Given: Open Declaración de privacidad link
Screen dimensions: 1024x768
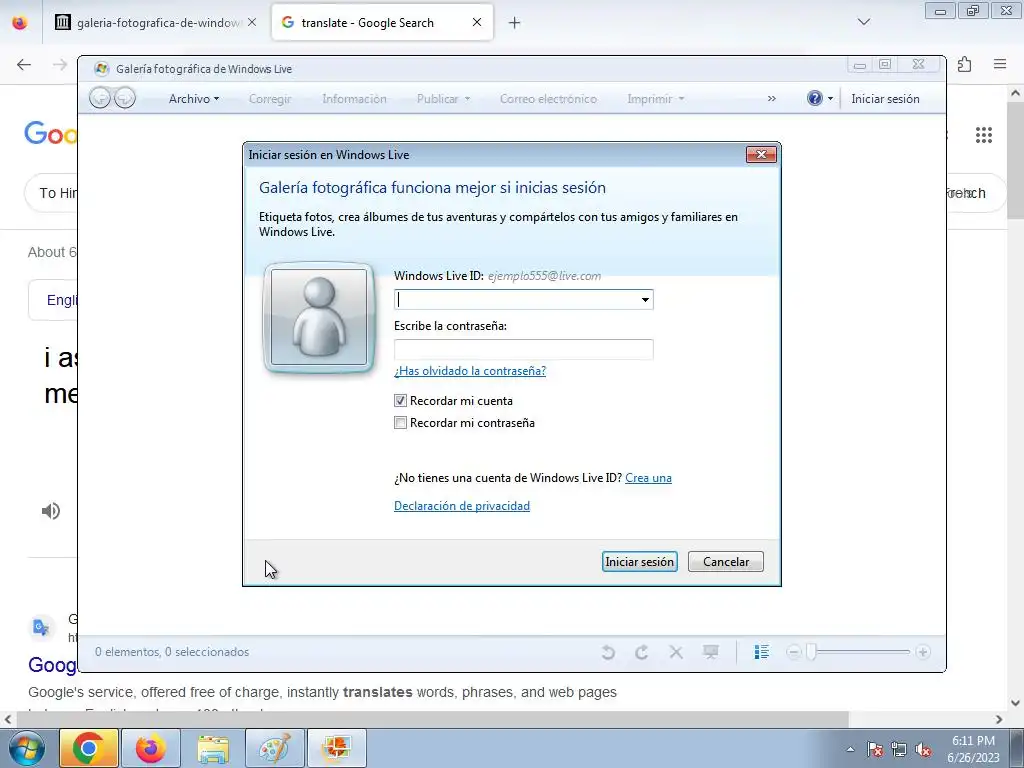Looking at the screenshot, I should 462,505.
